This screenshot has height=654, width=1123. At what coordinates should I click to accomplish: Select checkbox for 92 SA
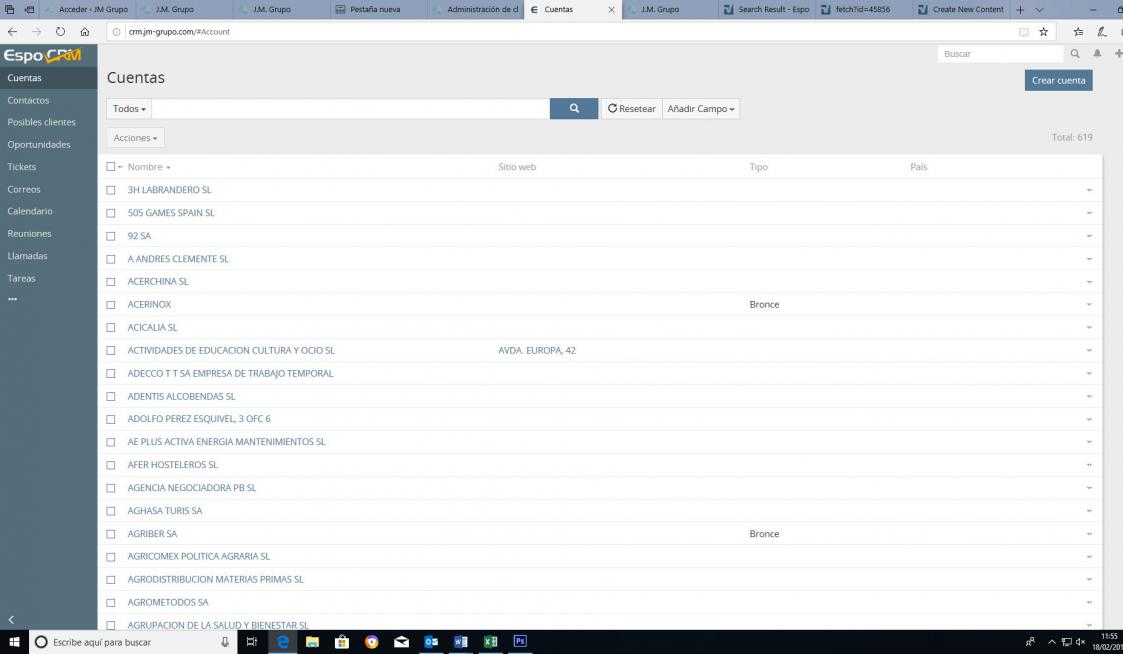point(110,236)
